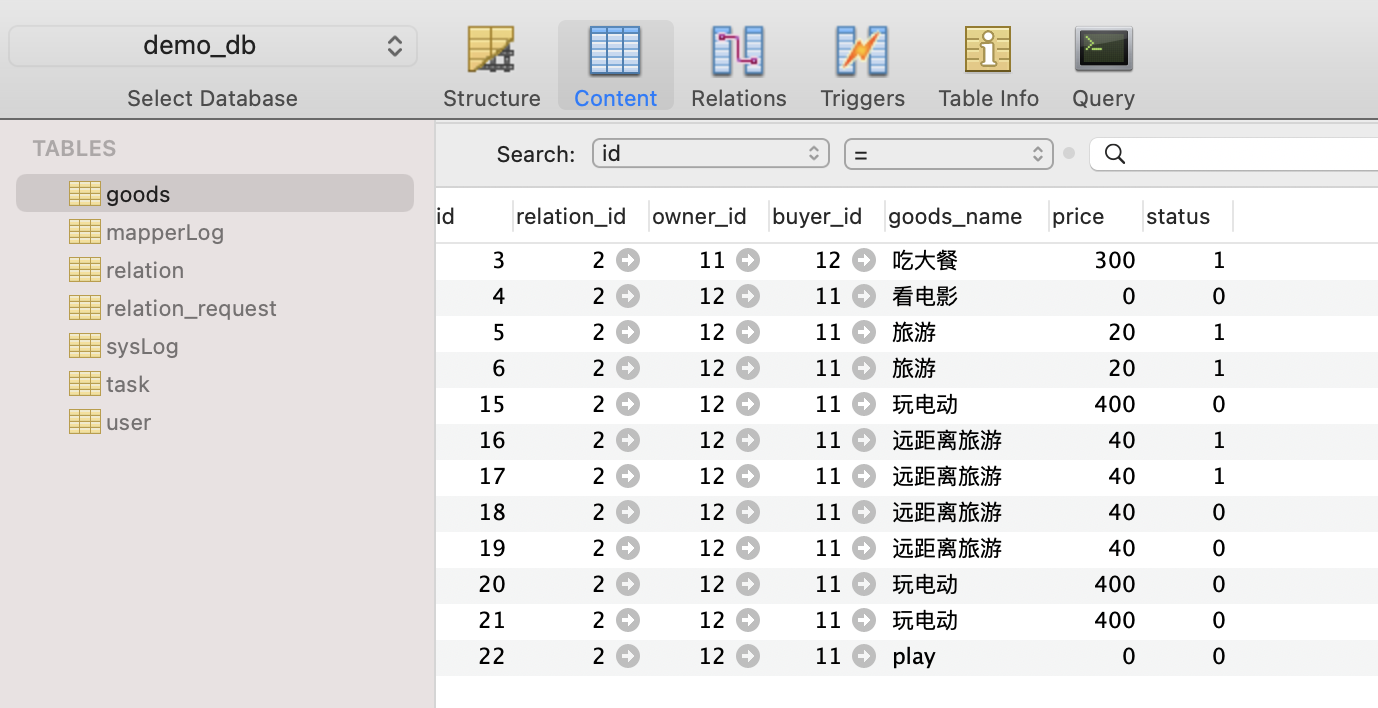Follow owner_id link arrow in row id 16

coord(748,441)
